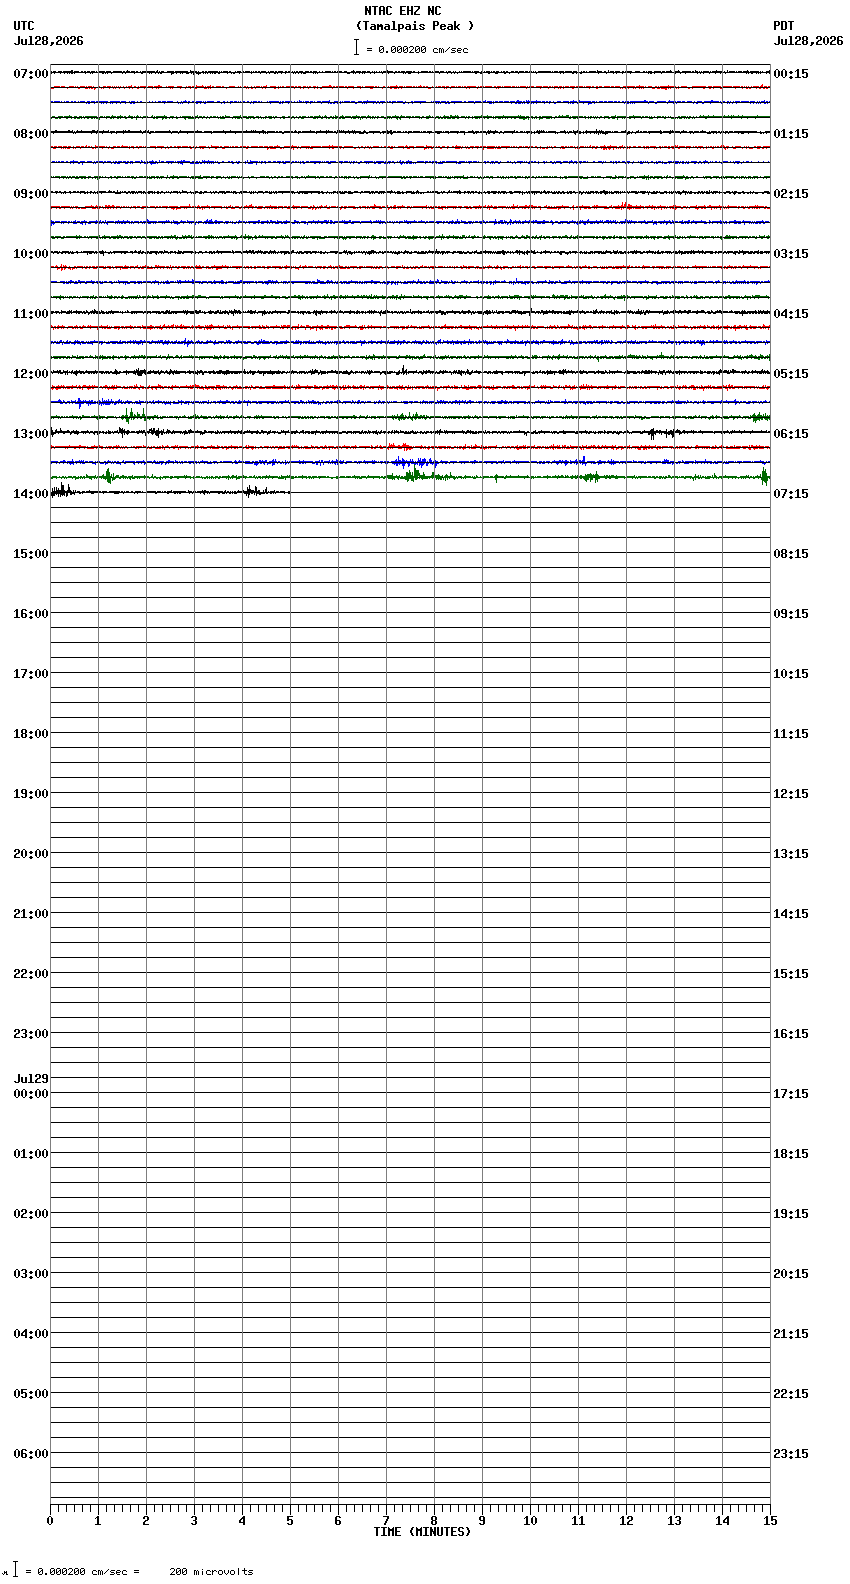
Task: Click the Jul28,2026 date under PDT
Action: tap(808, 41)
